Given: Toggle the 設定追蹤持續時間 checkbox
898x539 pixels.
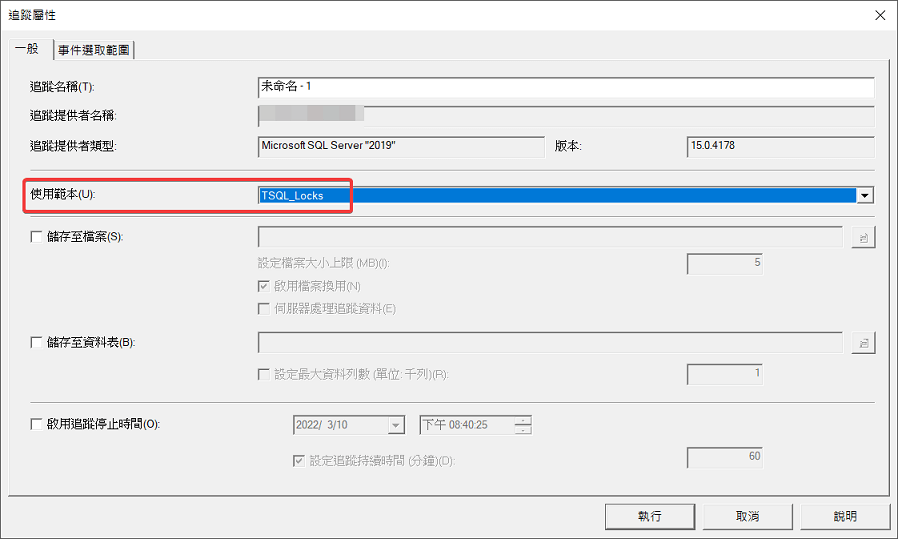Looking at the screenshot, I should click(x=299, y=461).
